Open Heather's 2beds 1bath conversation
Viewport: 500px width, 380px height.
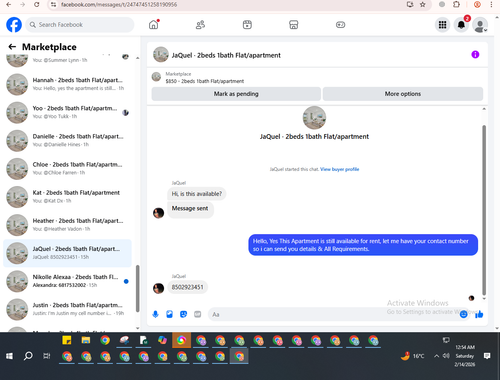pos(68,225)
